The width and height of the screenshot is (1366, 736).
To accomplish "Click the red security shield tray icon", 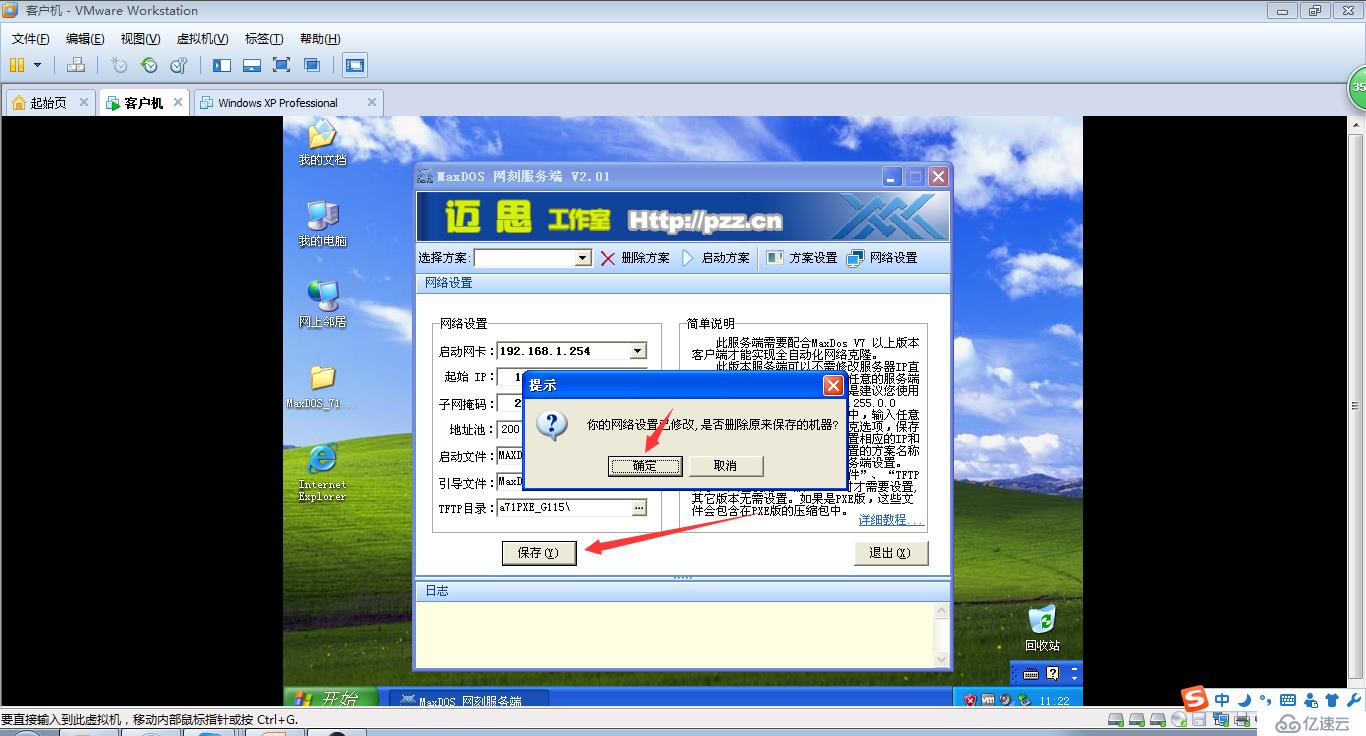I will (x=970, y=700).
